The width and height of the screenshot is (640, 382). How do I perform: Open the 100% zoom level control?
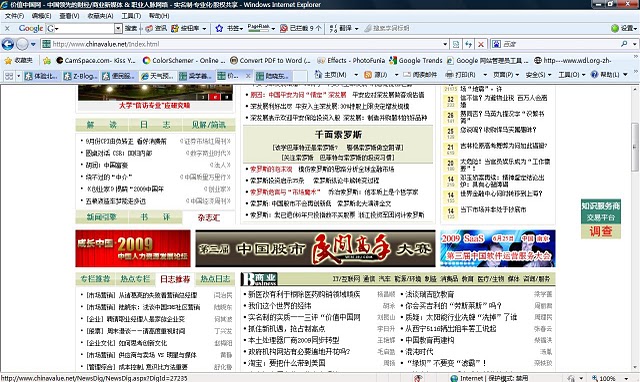610,378
